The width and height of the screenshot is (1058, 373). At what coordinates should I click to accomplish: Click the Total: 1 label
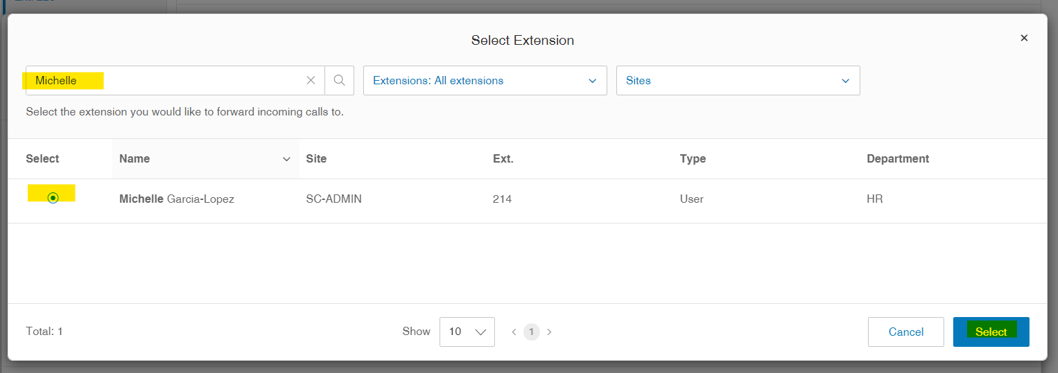point(44,332)
